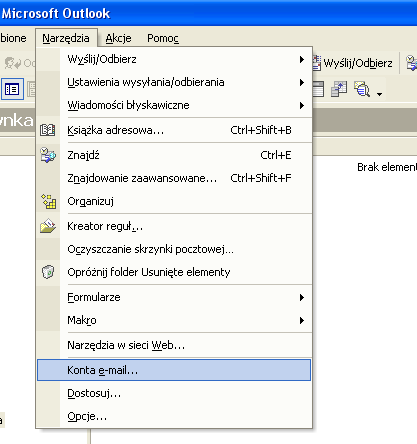This screenshot has width=417, height=444.
Task: Open the Pomoc menu
Action: [163, 38]
